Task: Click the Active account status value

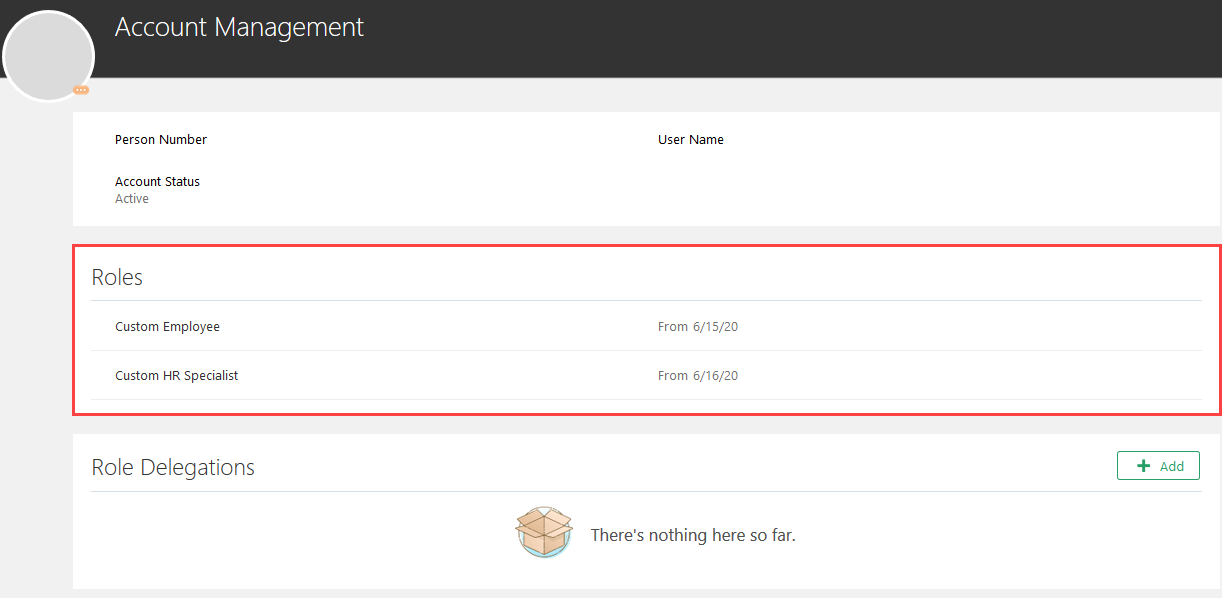Action: tap(131, 198)
